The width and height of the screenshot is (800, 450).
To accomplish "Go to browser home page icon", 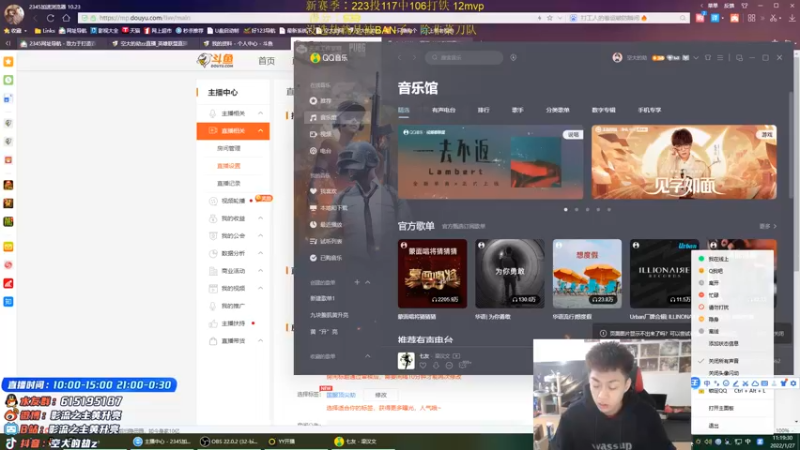I will point(66,18).
